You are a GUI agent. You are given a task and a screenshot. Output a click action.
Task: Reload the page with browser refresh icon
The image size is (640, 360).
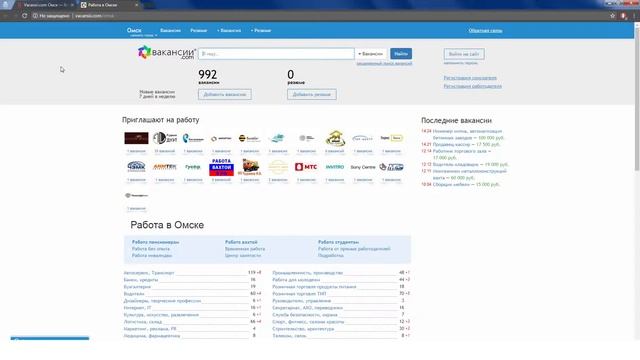pos(24,16)
